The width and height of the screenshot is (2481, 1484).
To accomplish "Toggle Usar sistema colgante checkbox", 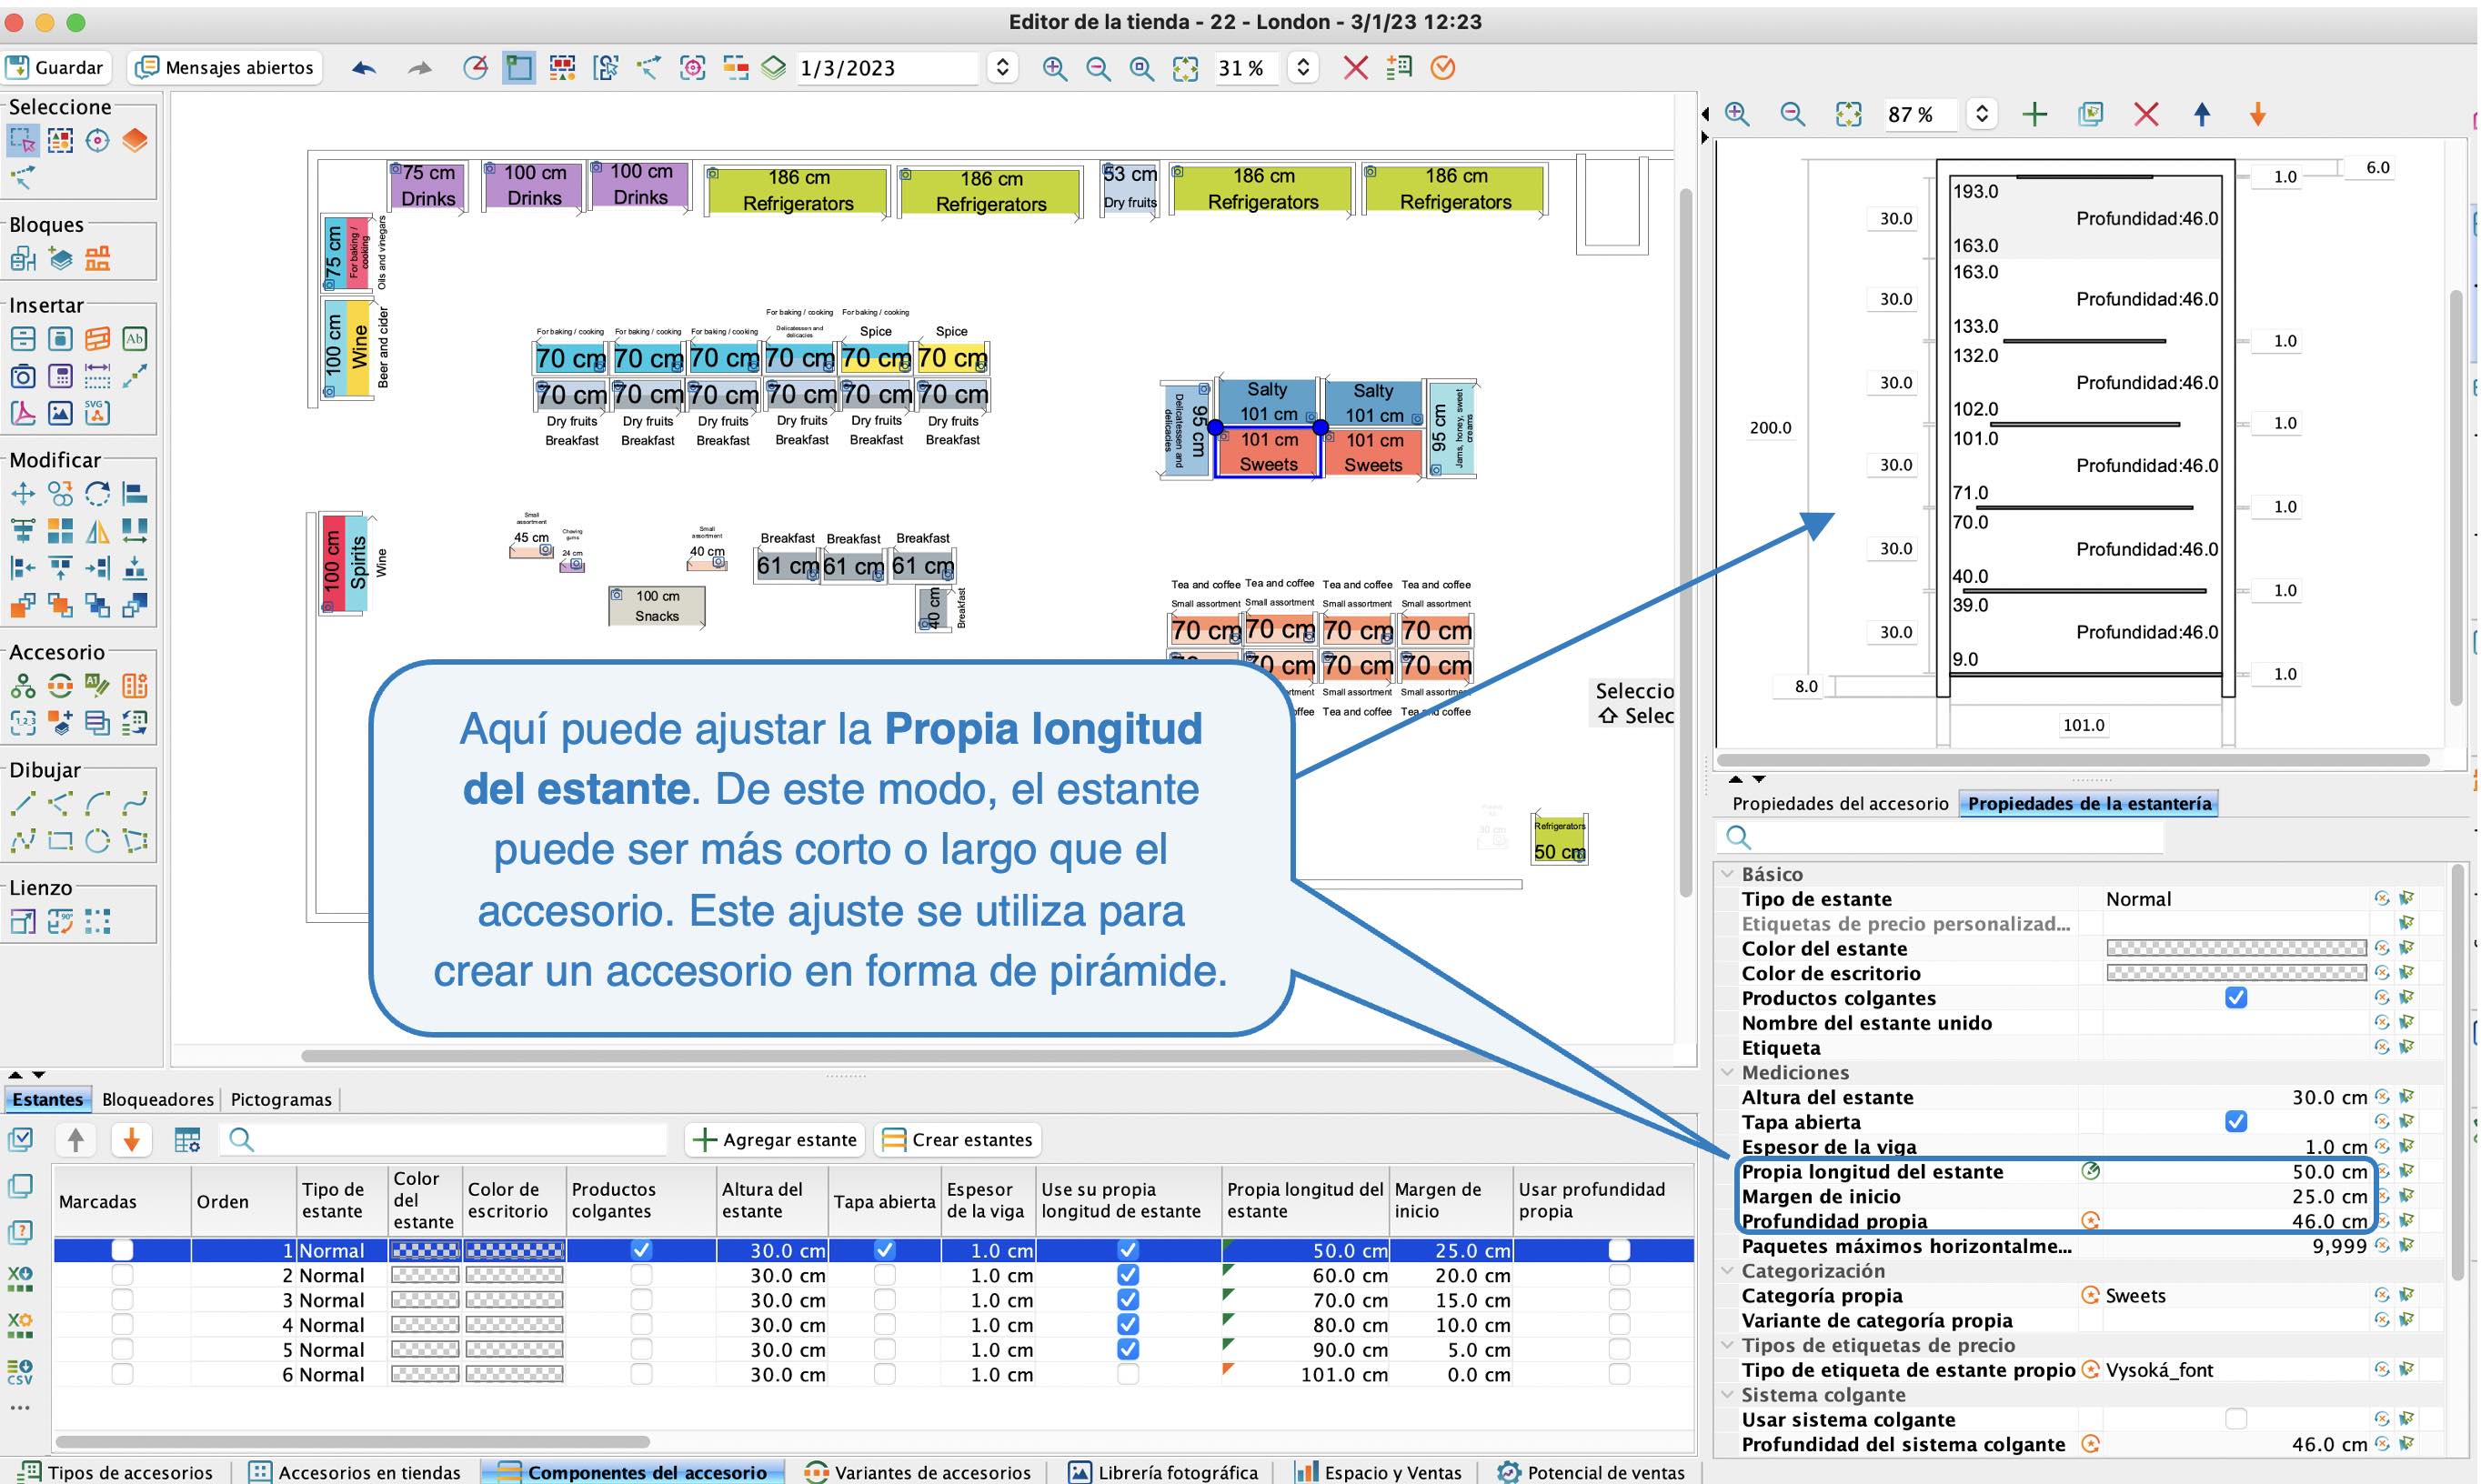I will [x=2236, y=1419].
